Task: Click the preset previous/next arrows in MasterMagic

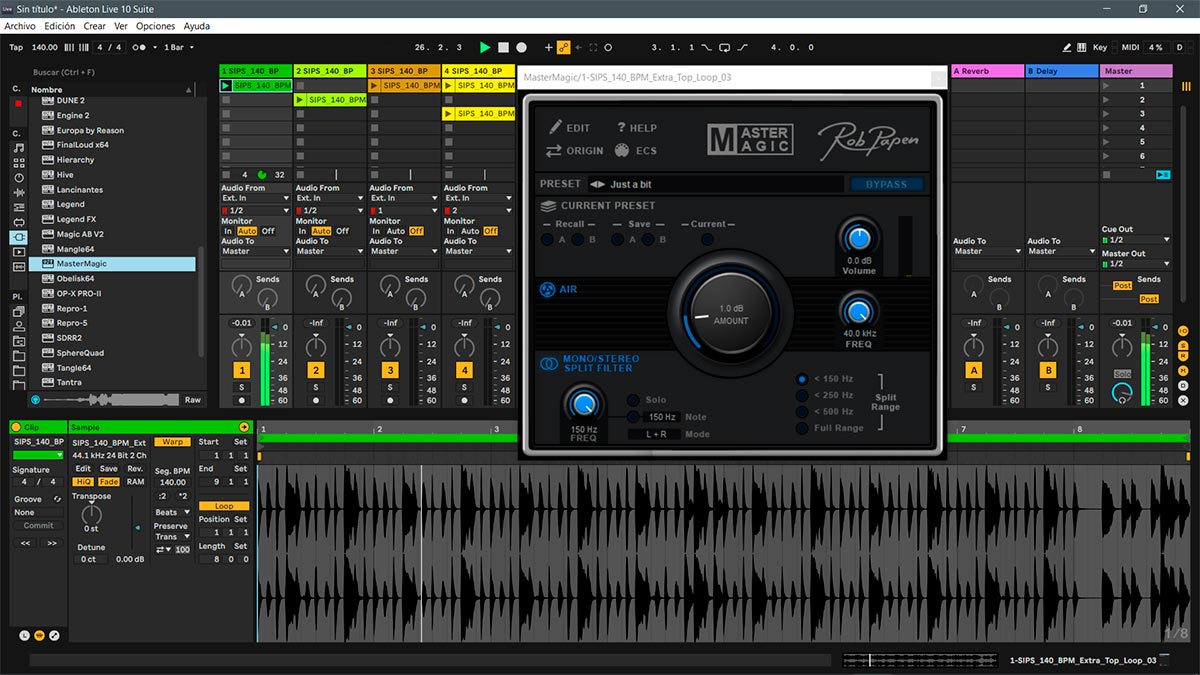Action: click(x=597, y=184)
